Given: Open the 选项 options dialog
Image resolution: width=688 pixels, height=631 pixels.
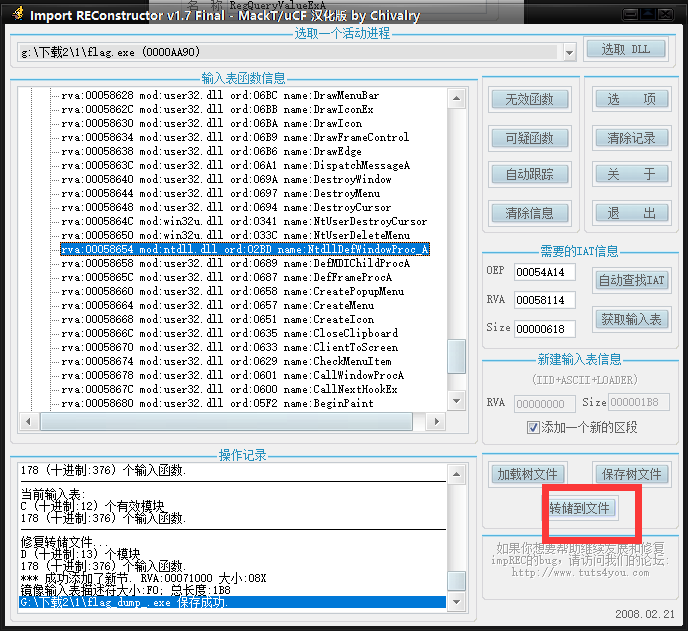Looking at the screenshot, I should (631, 100).
